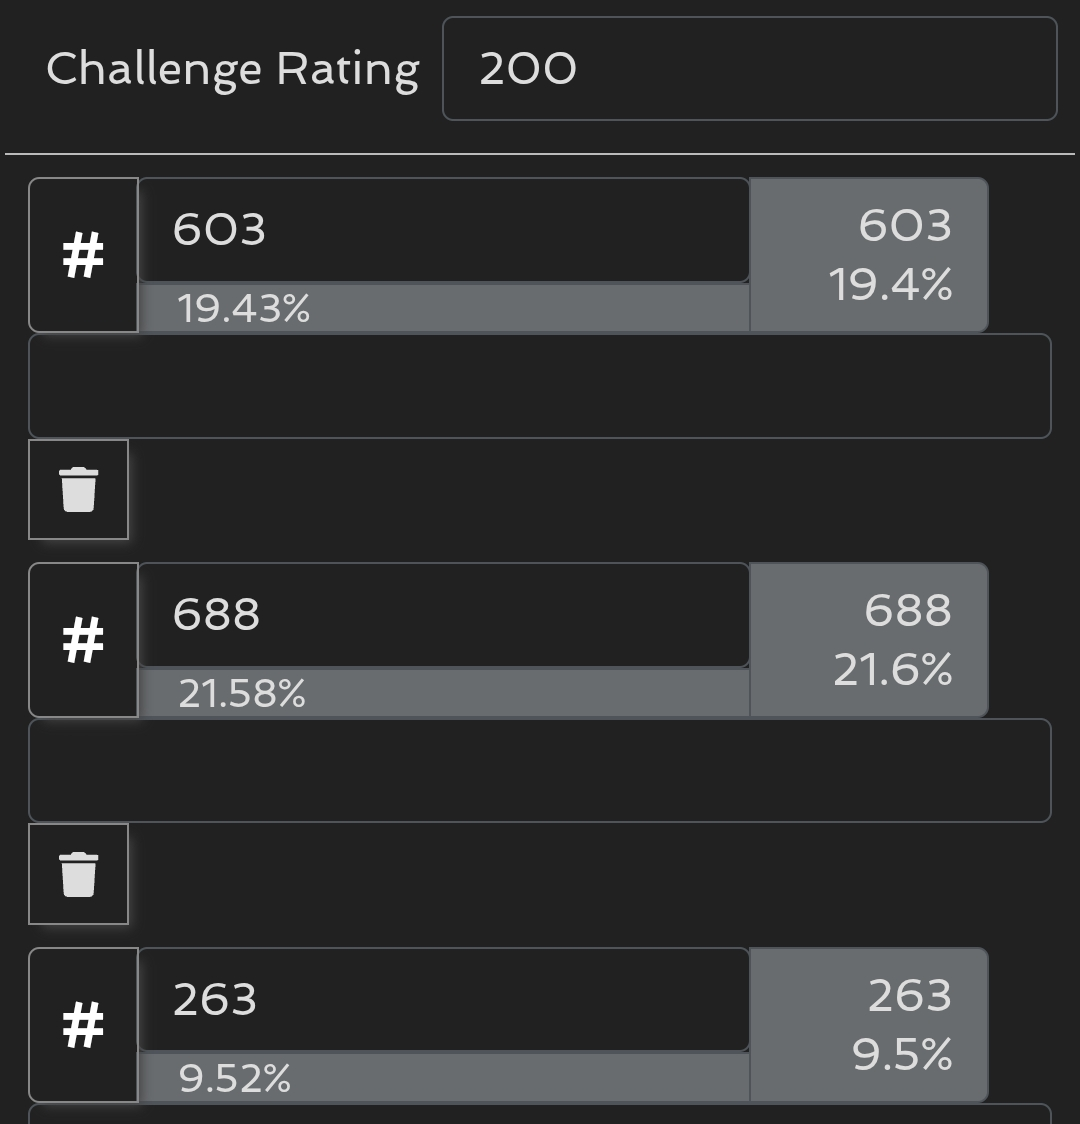Viewport: 1080px width, 1124px height.
Task: Click the hash icon beside the 688 entry
Action: [83, 640]
